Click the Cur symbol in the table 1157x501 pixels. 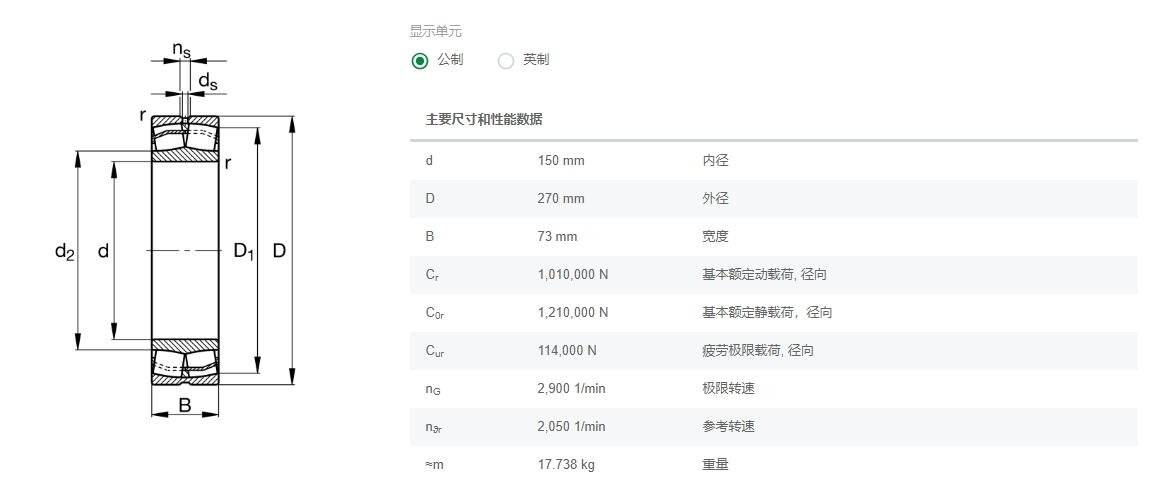pos(435,351)
